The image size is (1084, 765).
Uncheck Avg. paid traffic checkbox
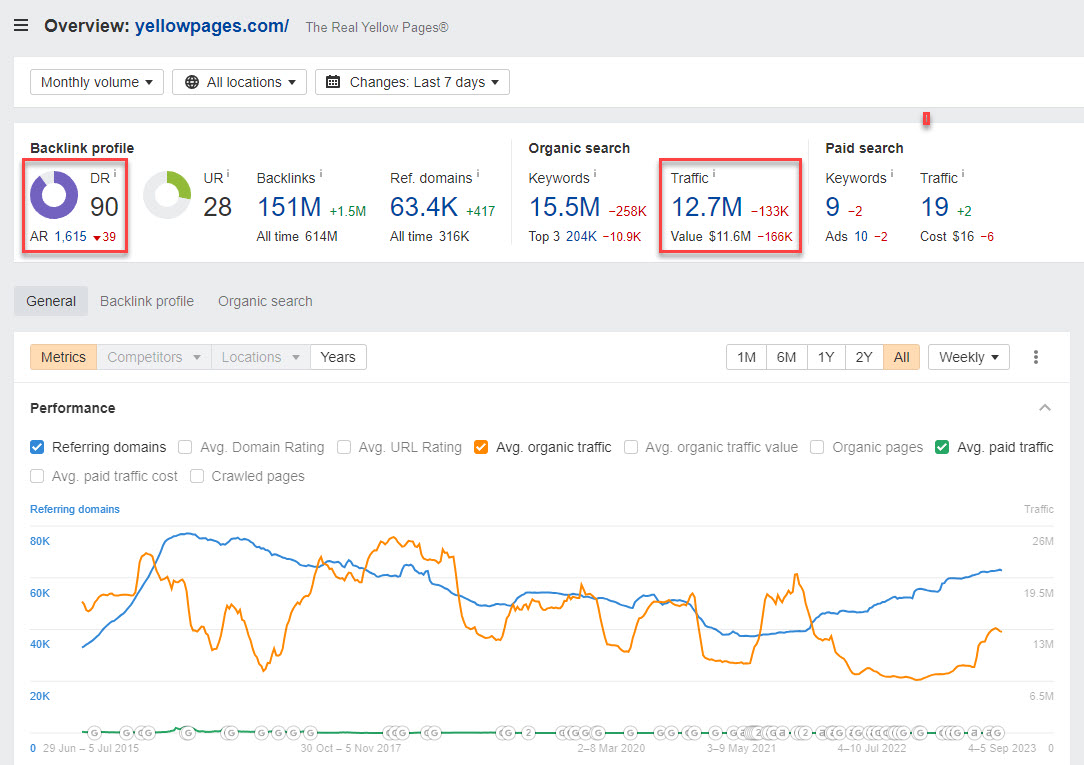[x=942, y=447]
